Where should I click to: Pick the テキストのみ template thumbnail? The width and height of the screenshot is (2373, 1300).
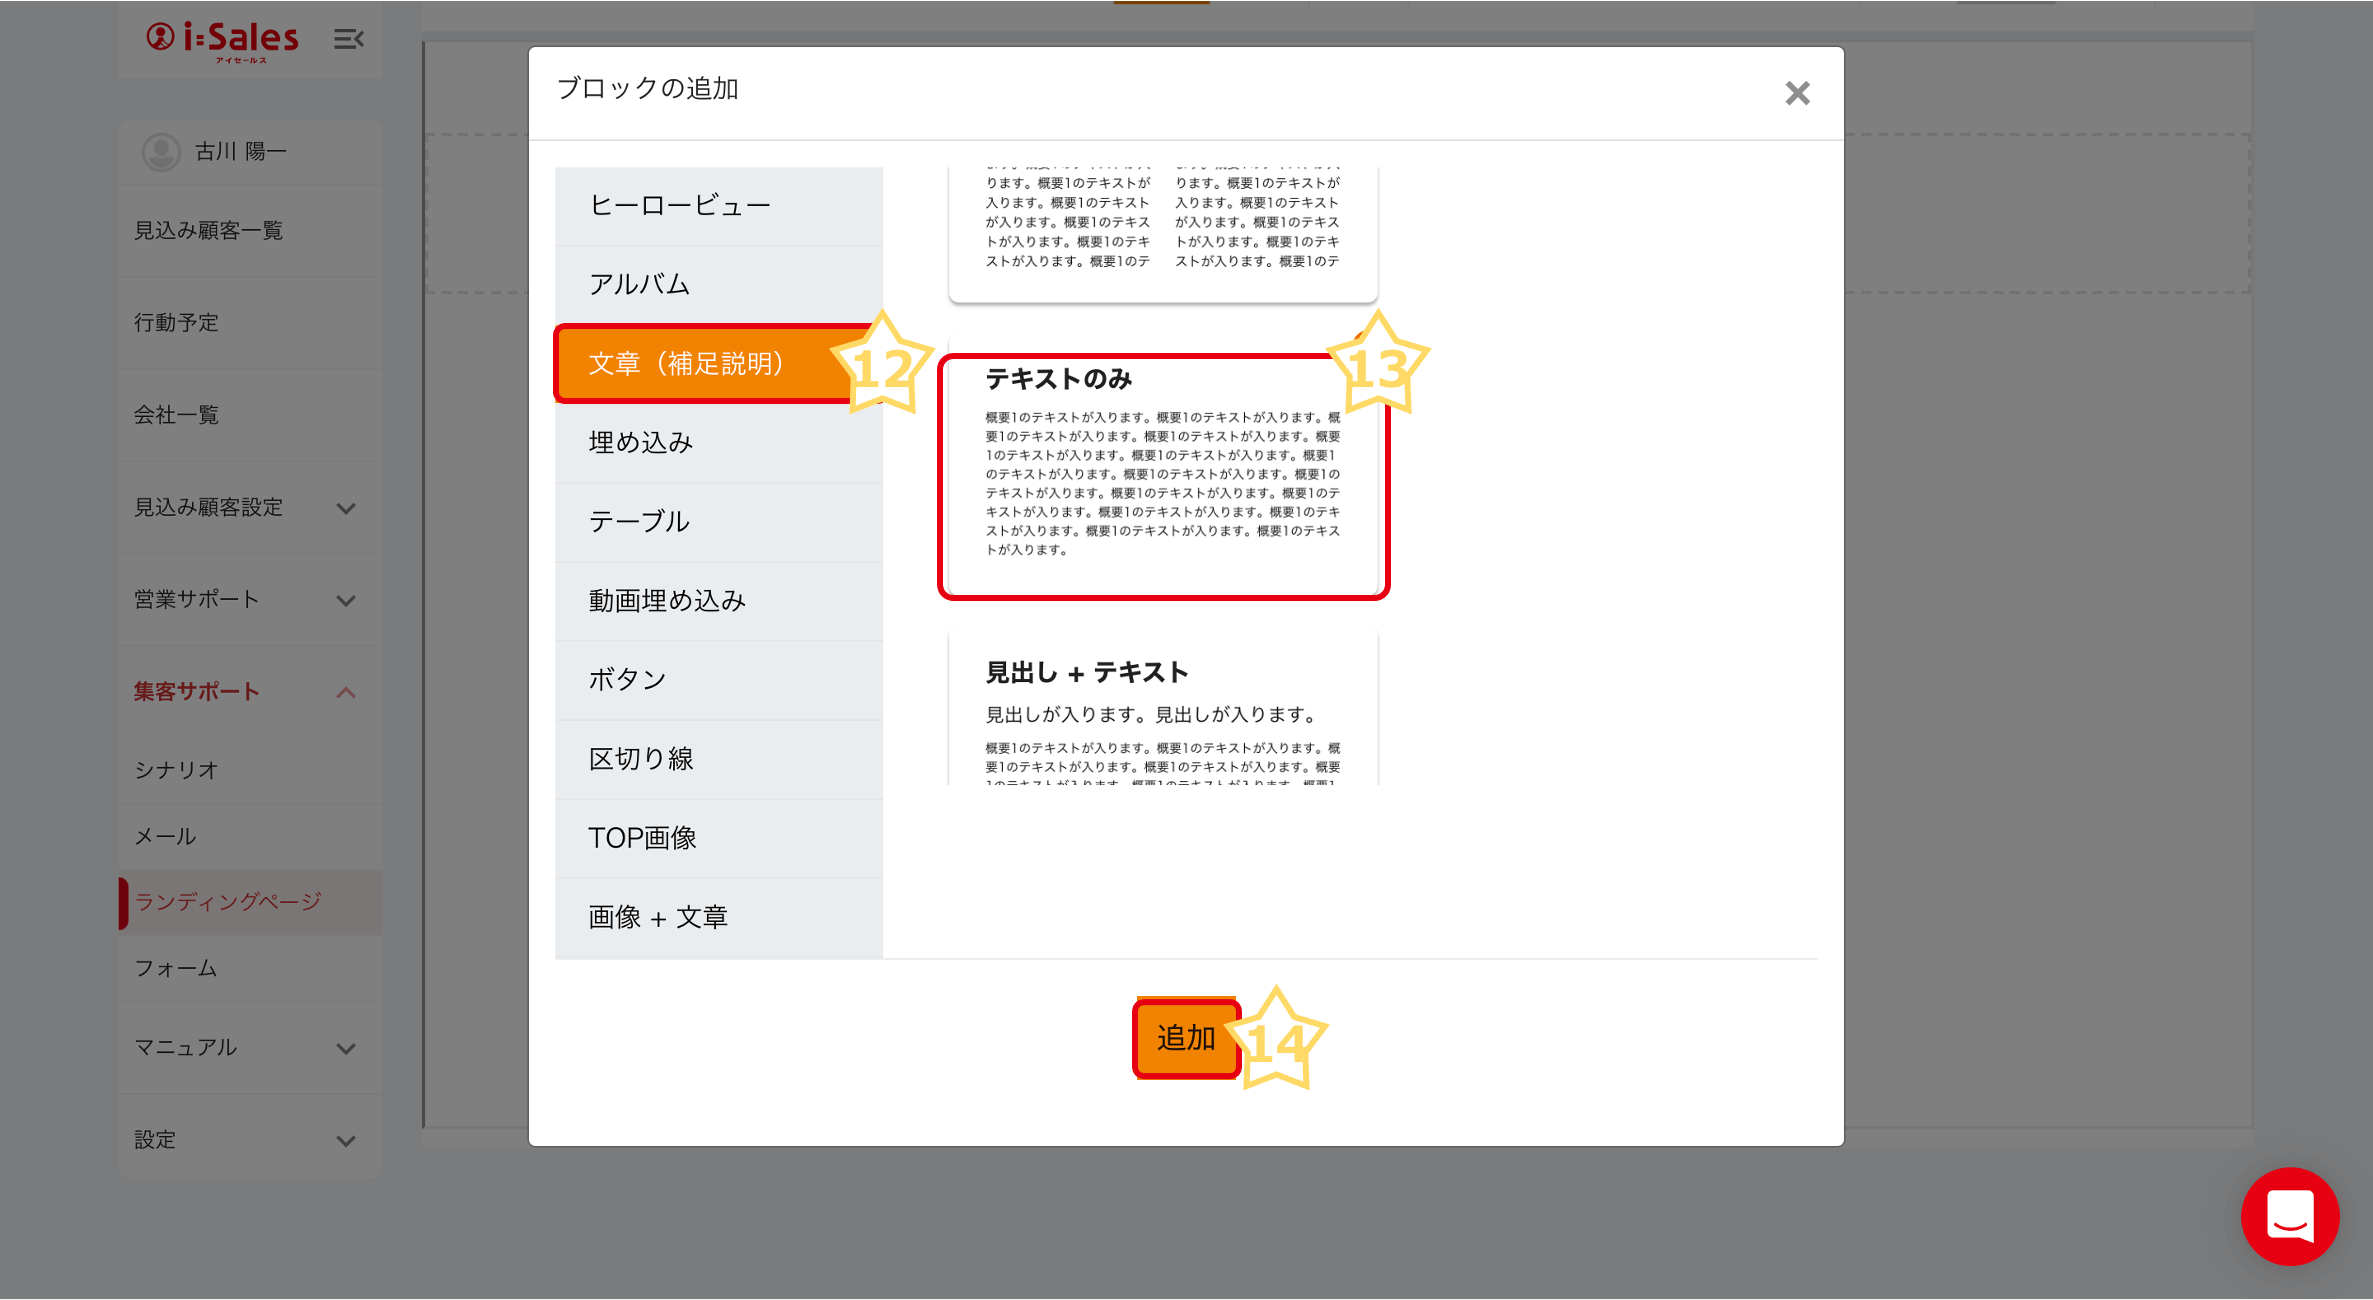1162,477
